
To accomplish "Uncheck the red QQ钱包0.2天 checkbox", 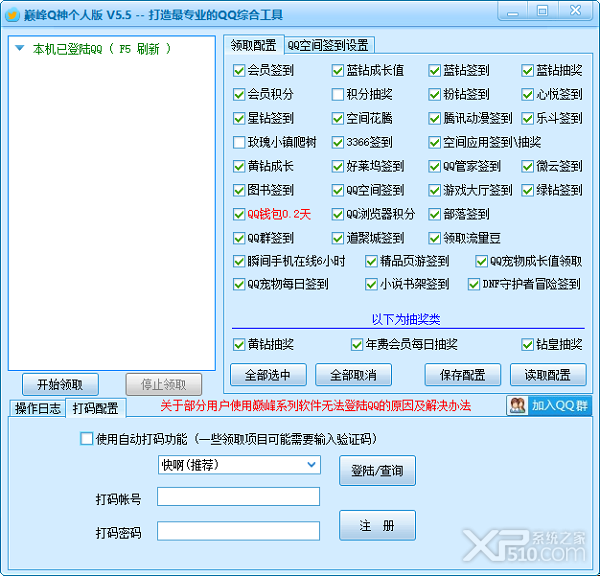I will (239, 214).
